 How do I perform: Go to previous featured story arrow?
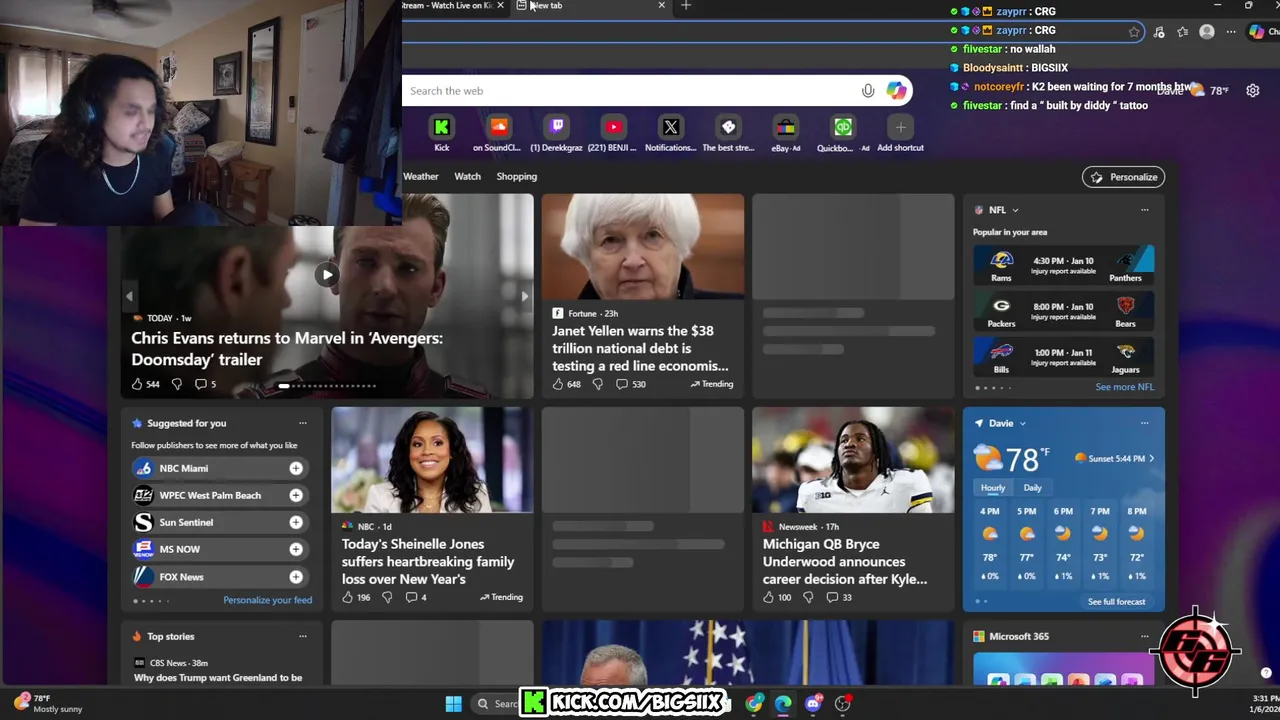[x=128, y=296]
